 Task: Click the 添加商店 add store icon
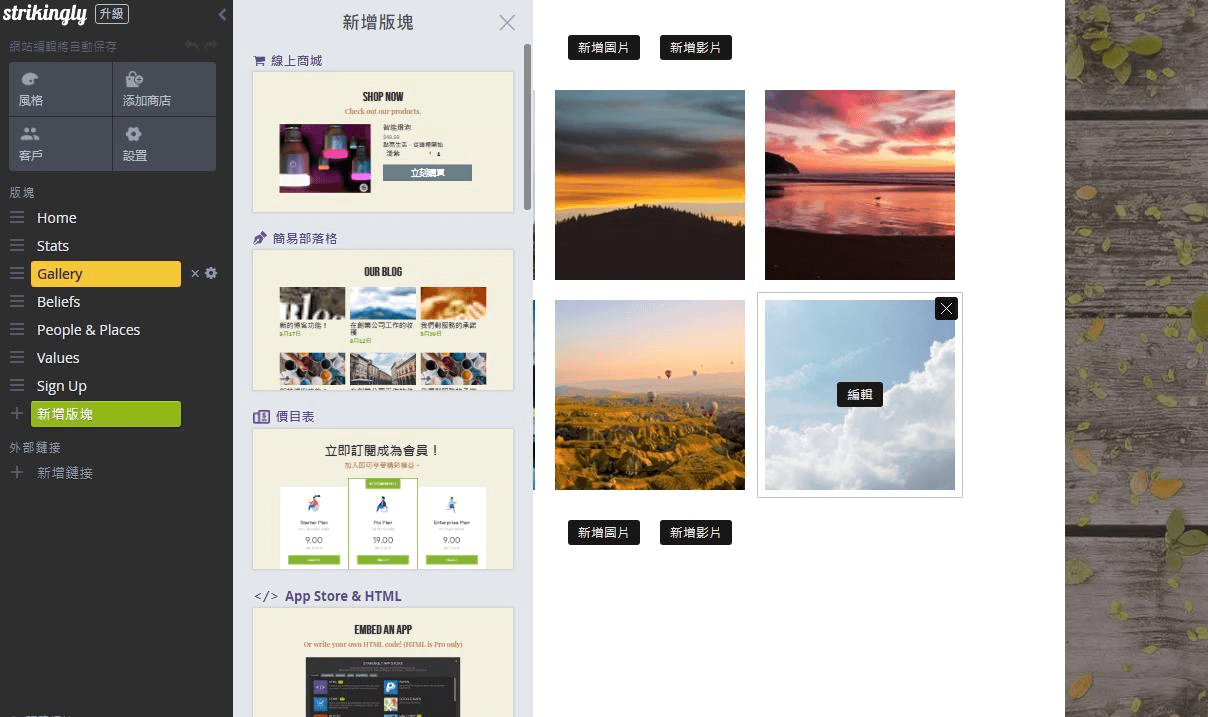133,80
